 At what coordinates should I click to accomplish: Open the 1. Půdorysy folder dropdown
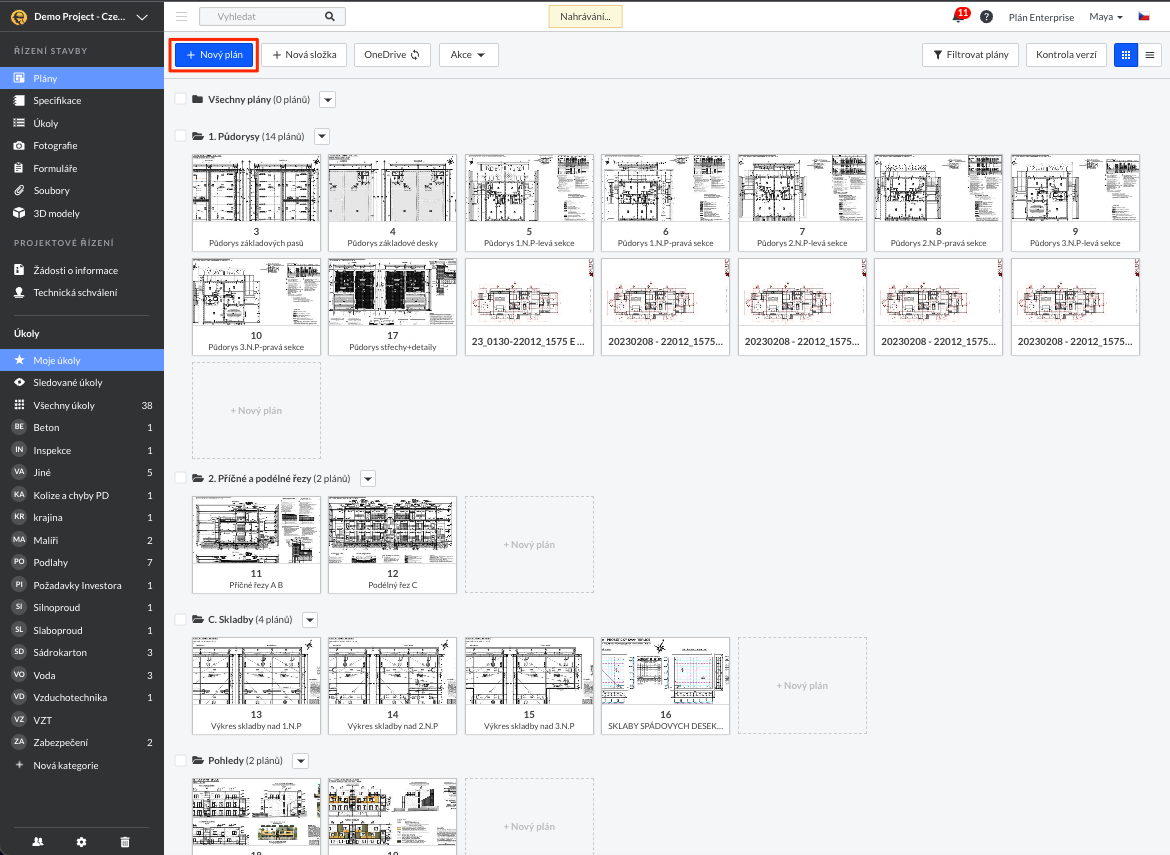322,137
